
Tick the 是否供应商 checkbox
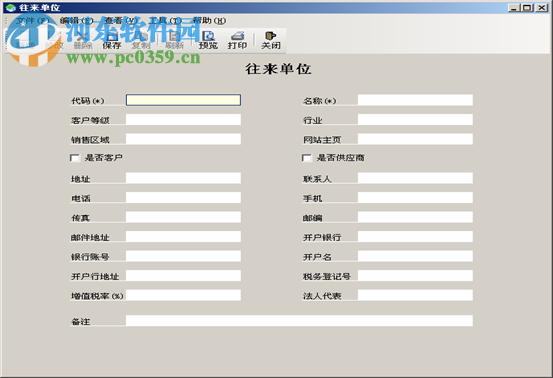click(306, 158)
